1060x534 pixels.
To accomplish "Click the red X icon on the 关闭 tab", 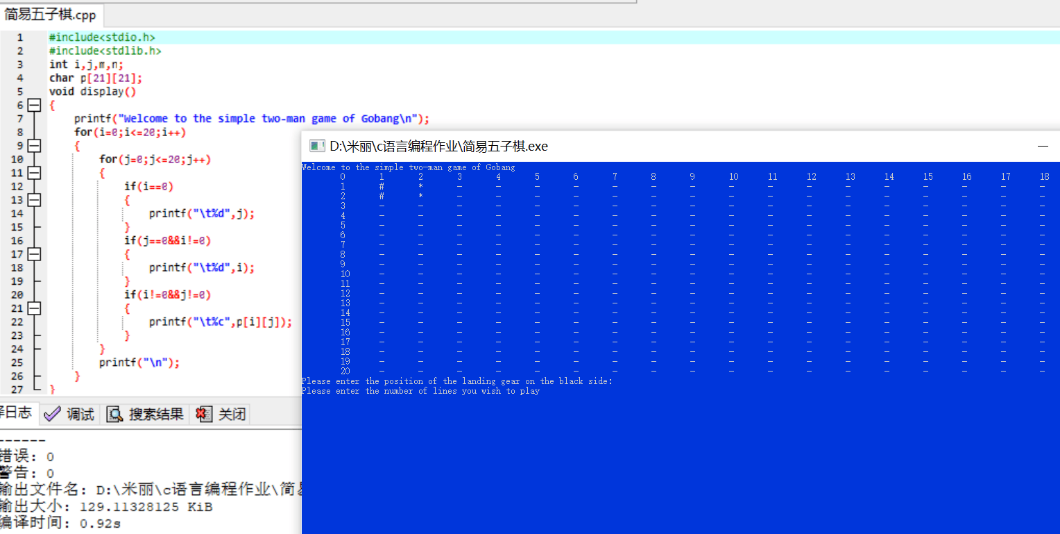I will tap(204, 414).
